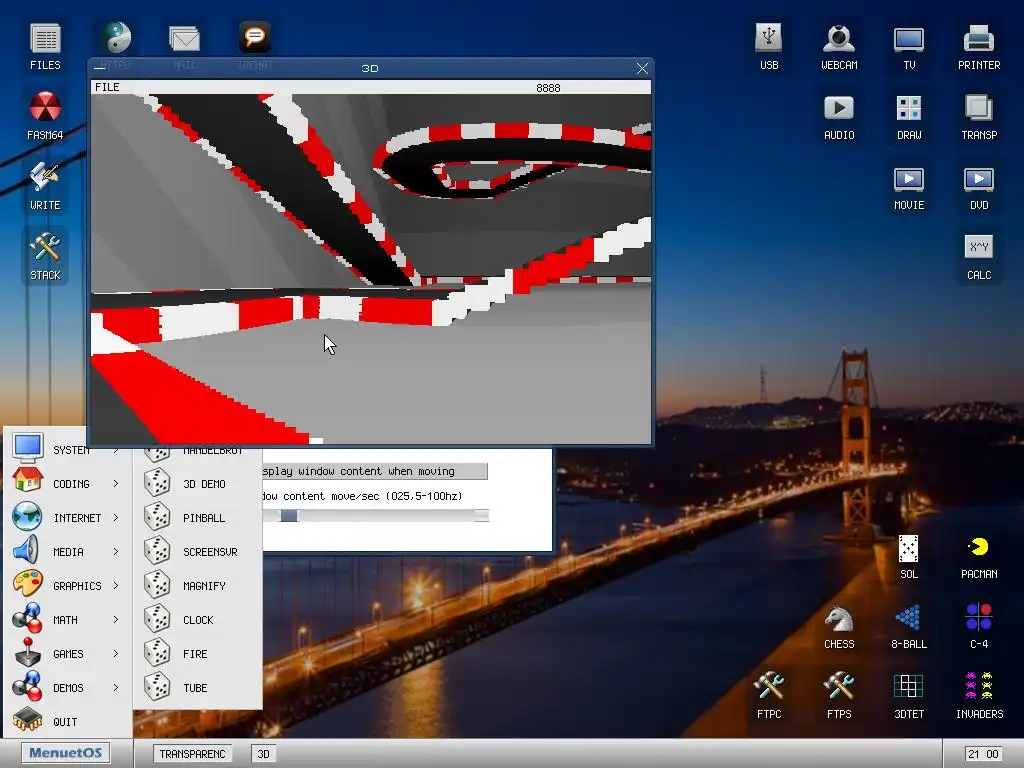This screenshot has height=768, width=1024.
Task: Expand the INTERNET submenu
Action: [68, 518]
